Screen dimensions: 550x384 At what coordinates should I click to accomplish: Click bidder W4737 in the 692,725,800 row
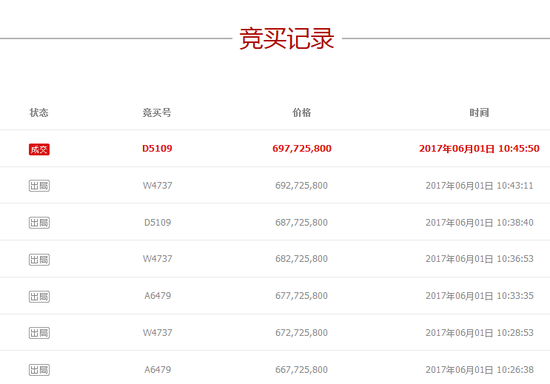point(157,186)
